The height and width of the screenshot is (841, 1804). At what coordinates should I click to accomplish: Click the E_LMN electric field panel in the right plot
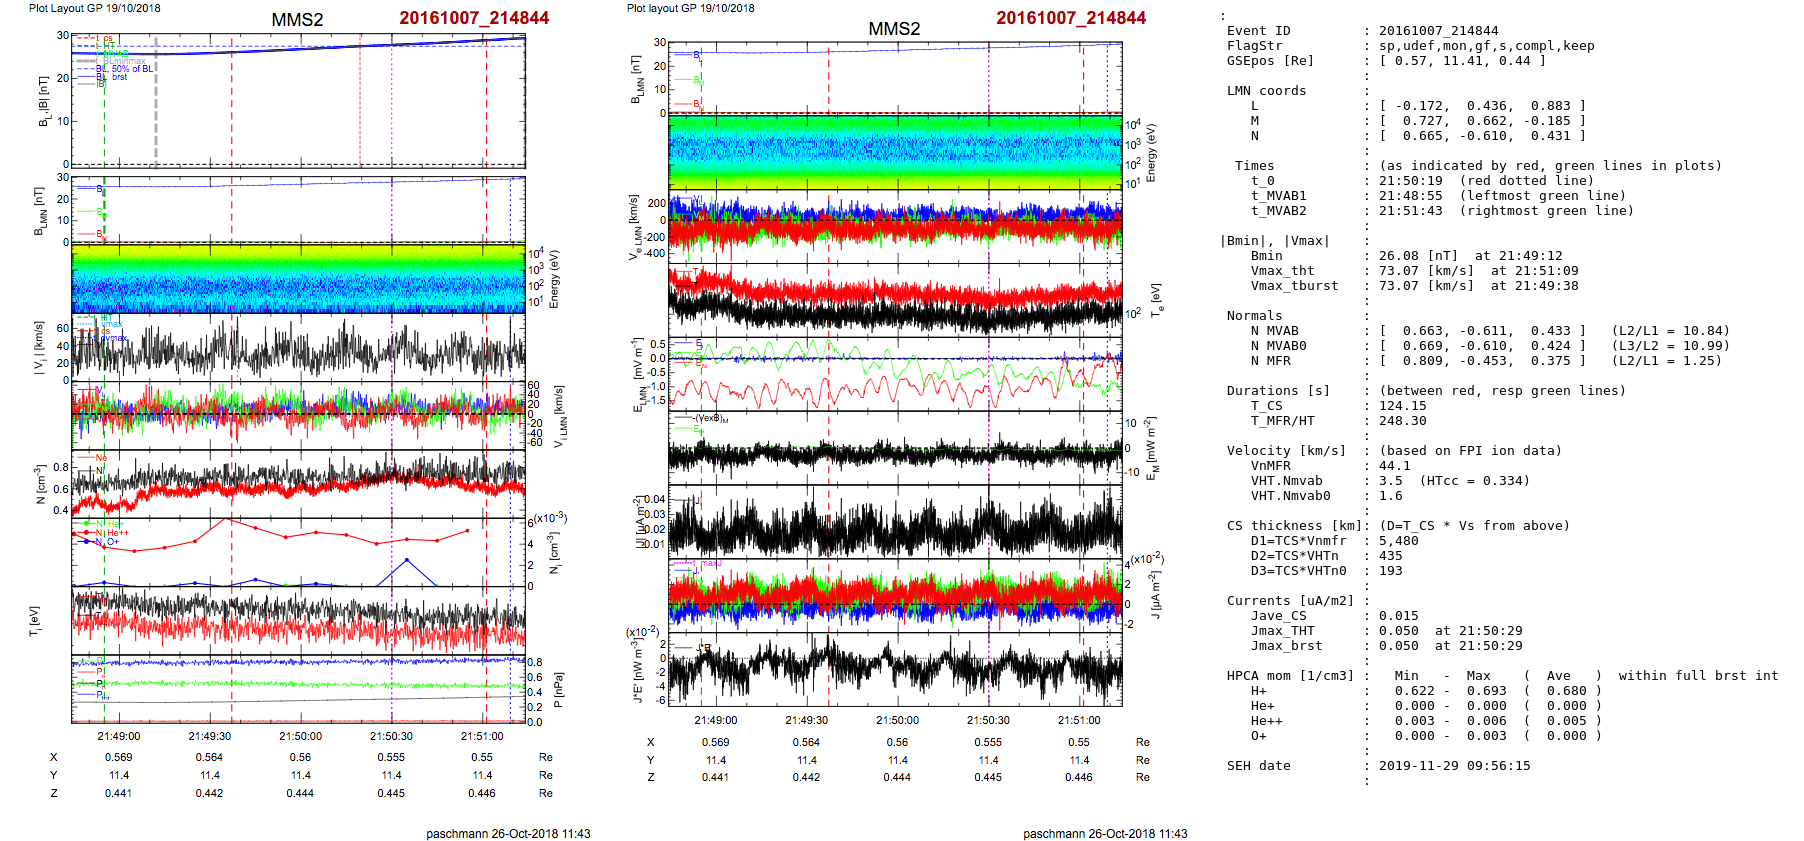895,374
